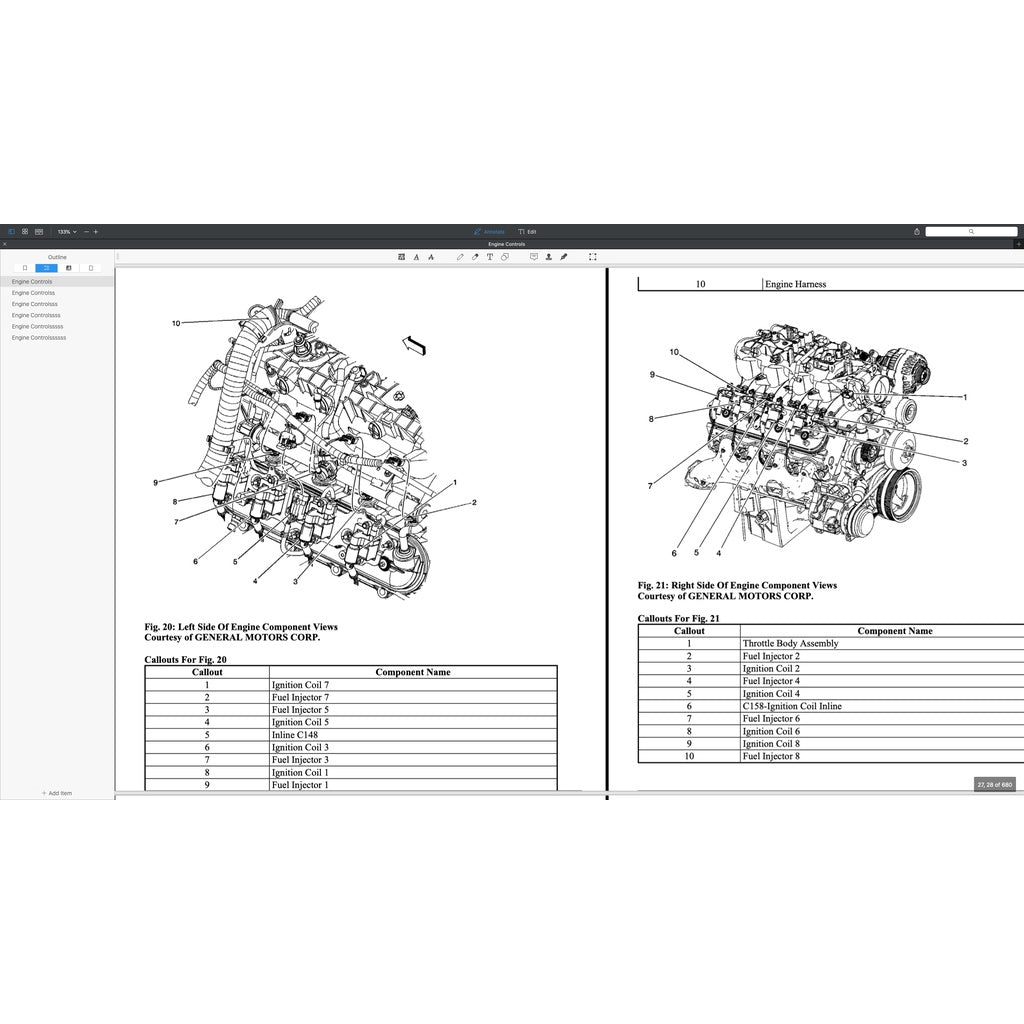Decrease zoom with the minus control

pos(86,231)
